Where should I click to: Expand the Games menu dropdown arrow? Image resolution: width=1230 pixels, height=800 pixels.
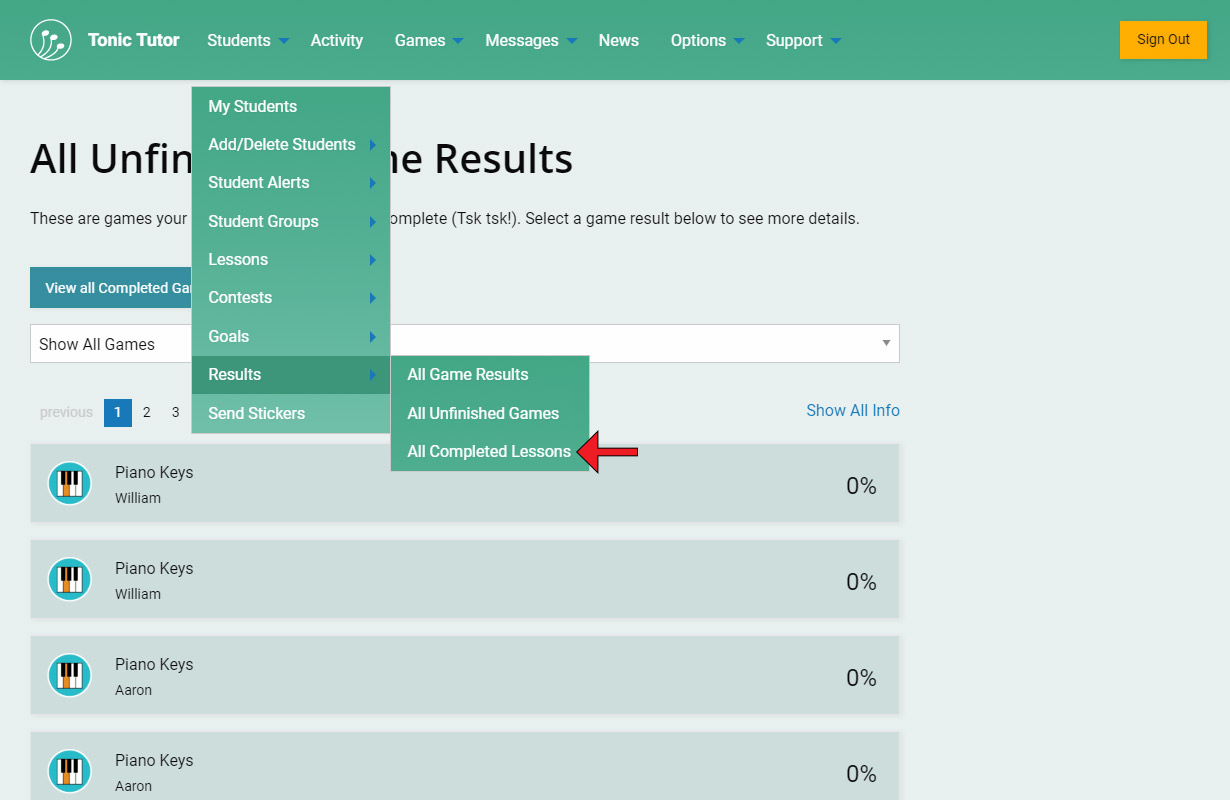(x=458, y=41)
